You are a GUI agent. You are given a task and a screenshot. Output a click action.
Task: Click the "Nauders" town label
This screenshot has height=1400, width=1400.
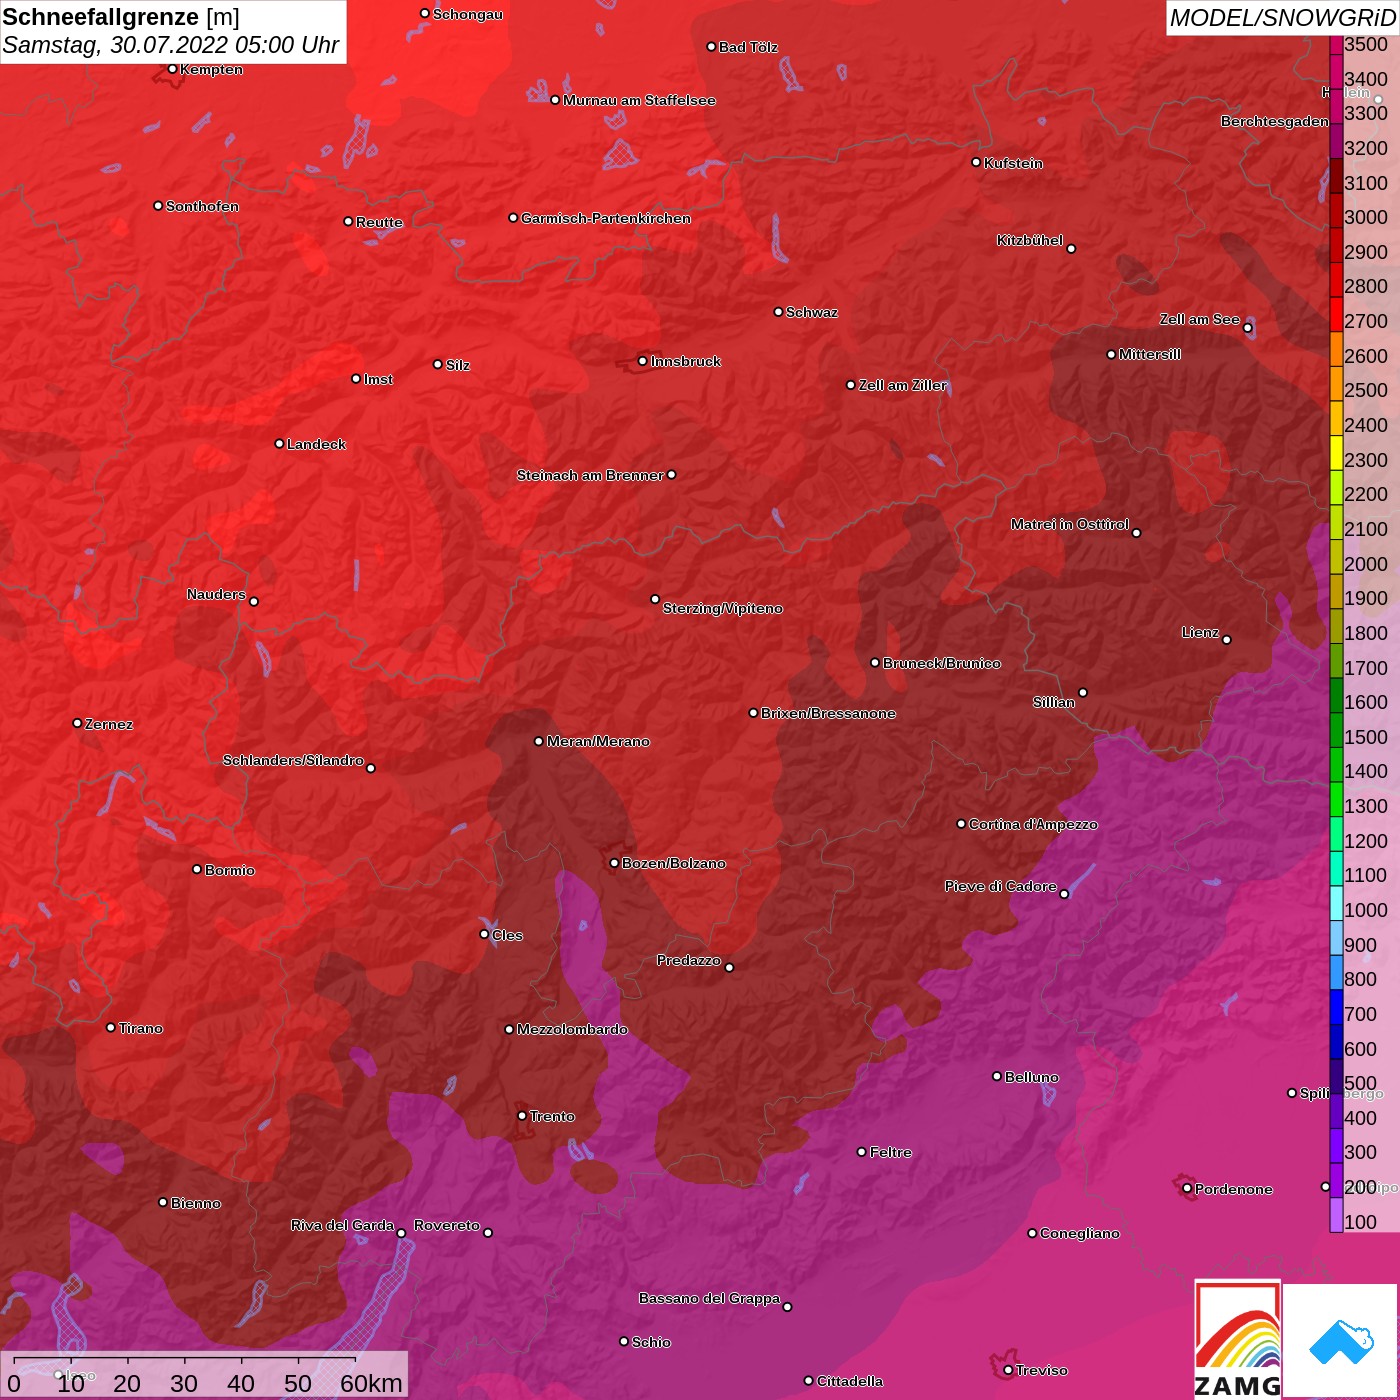[216, 594]
